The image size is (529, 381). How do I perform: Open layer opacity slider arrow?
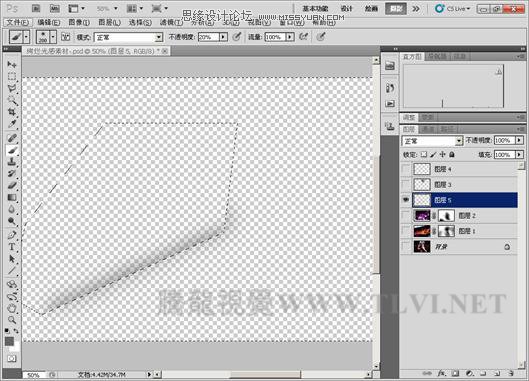pyautogui.click(x=520, y=140)
